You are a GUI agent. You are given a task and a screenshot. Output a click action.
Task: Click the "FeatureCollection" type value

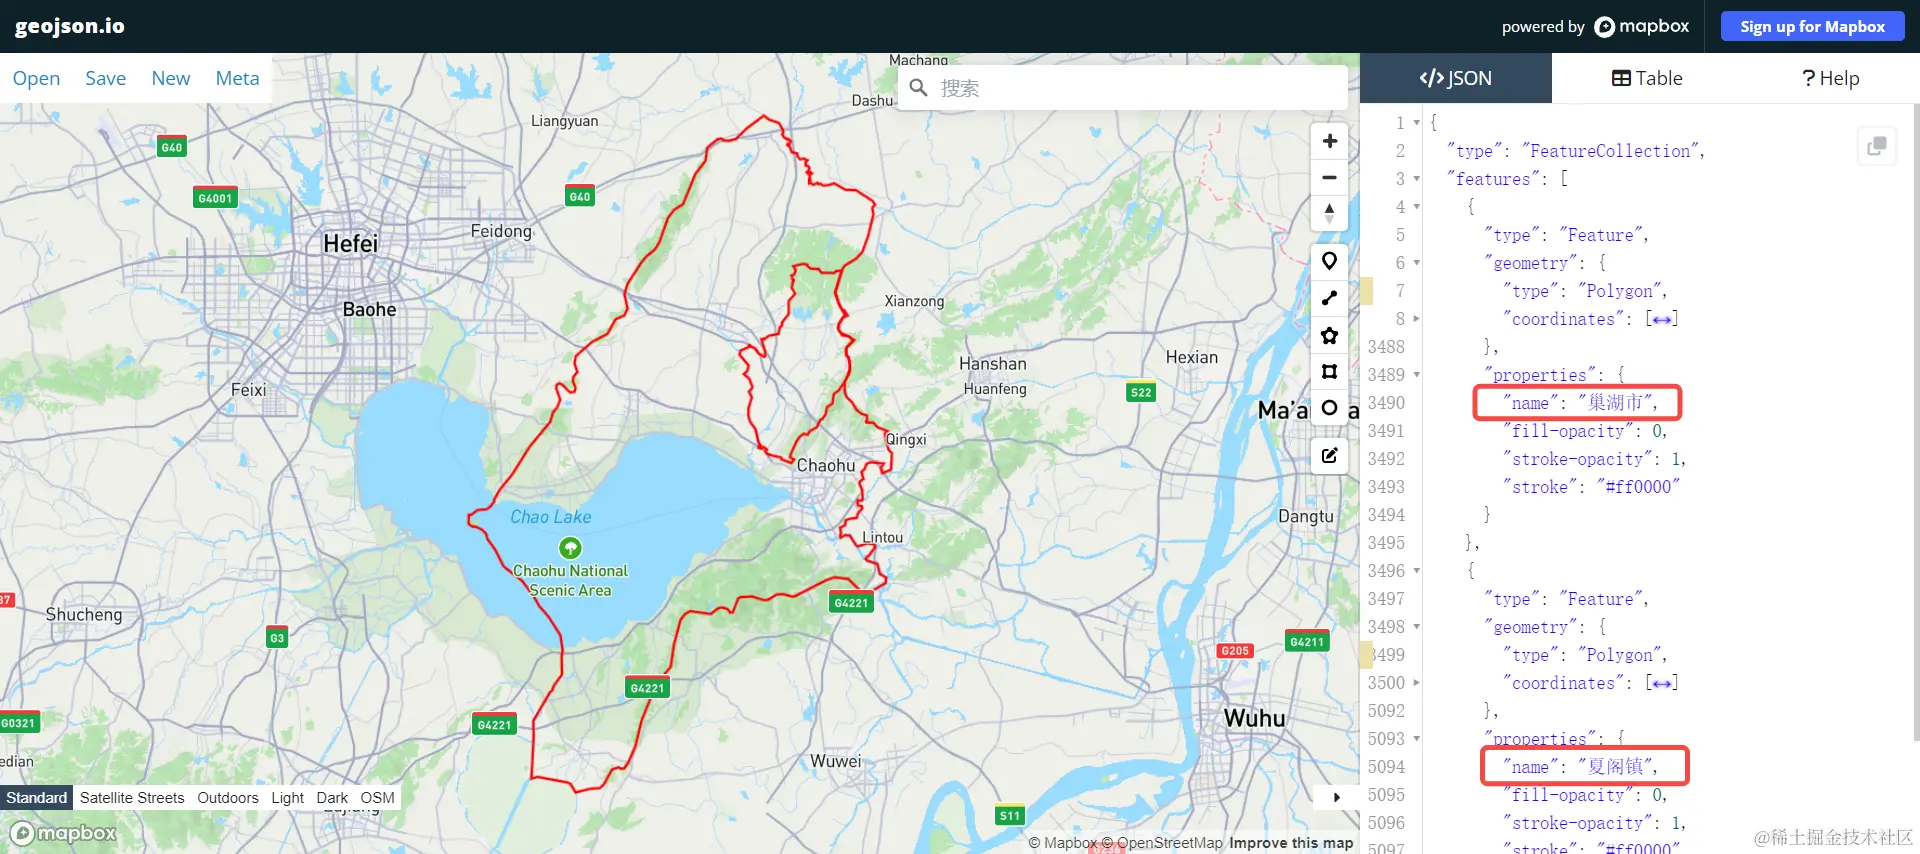click(x=1609, y=151)
